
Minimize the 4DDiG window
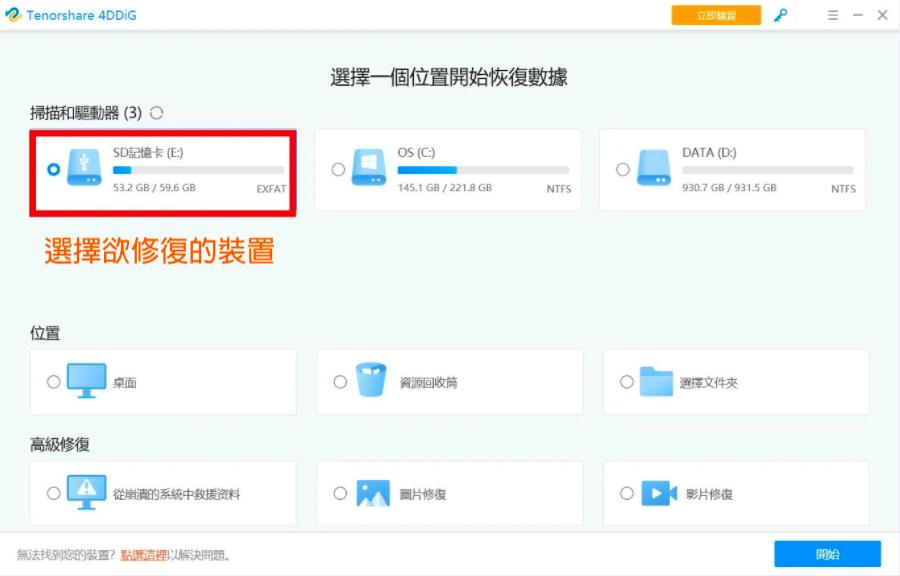[858, 15]
